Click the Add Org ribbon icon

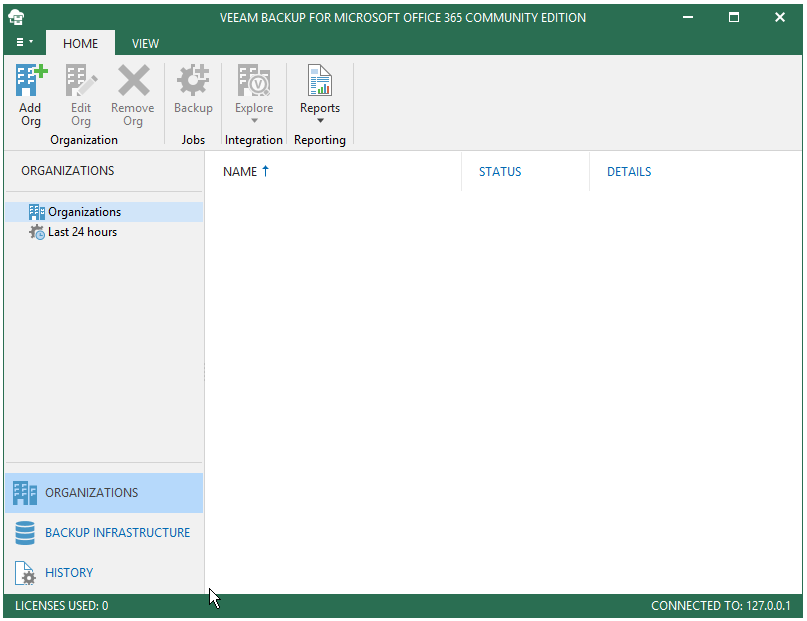point(31,80)
